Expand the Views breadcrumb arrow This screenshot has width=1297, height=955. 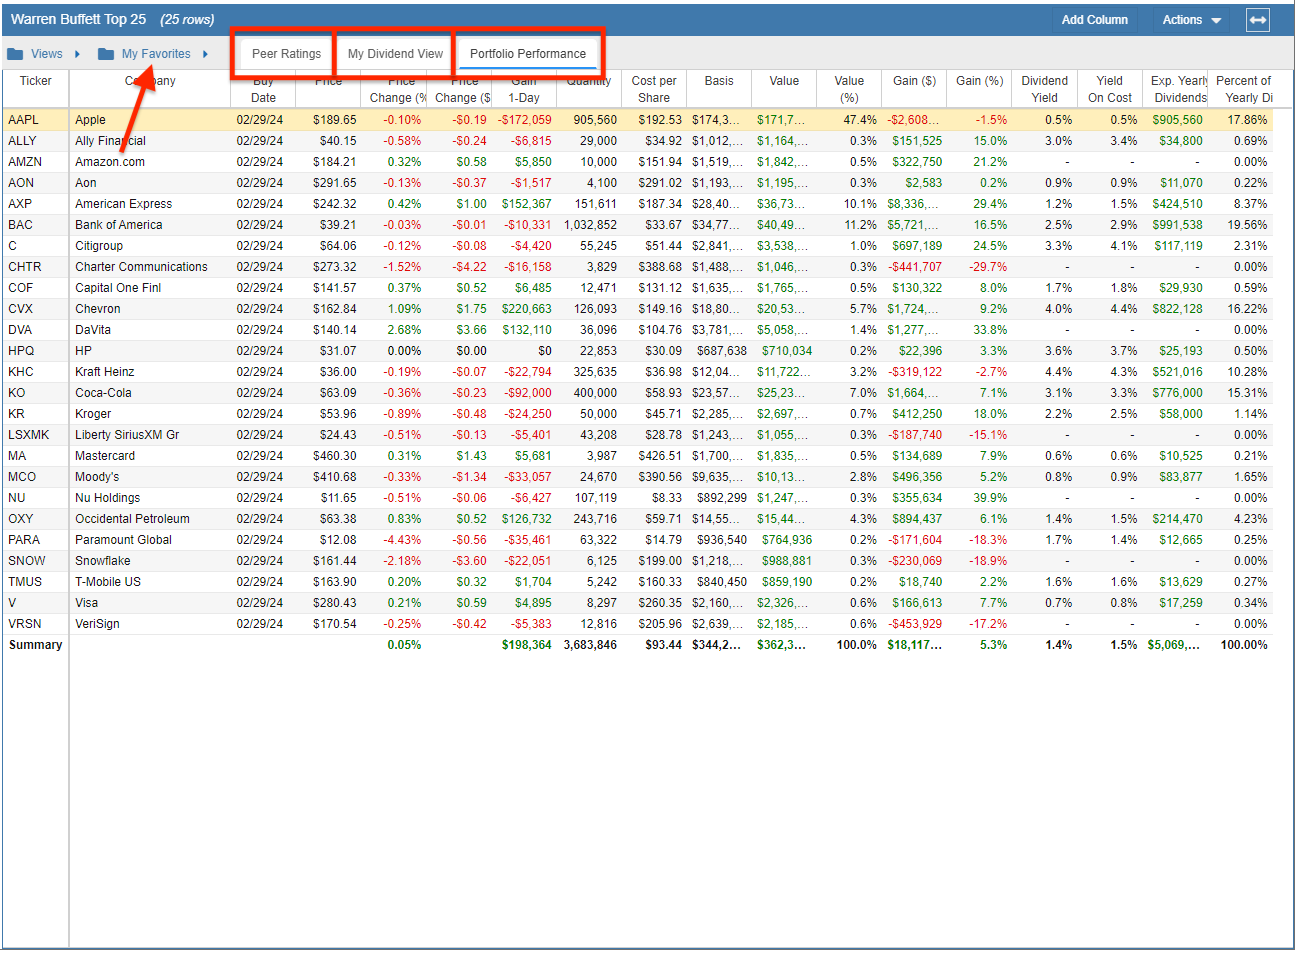click(x=77, y=54)
